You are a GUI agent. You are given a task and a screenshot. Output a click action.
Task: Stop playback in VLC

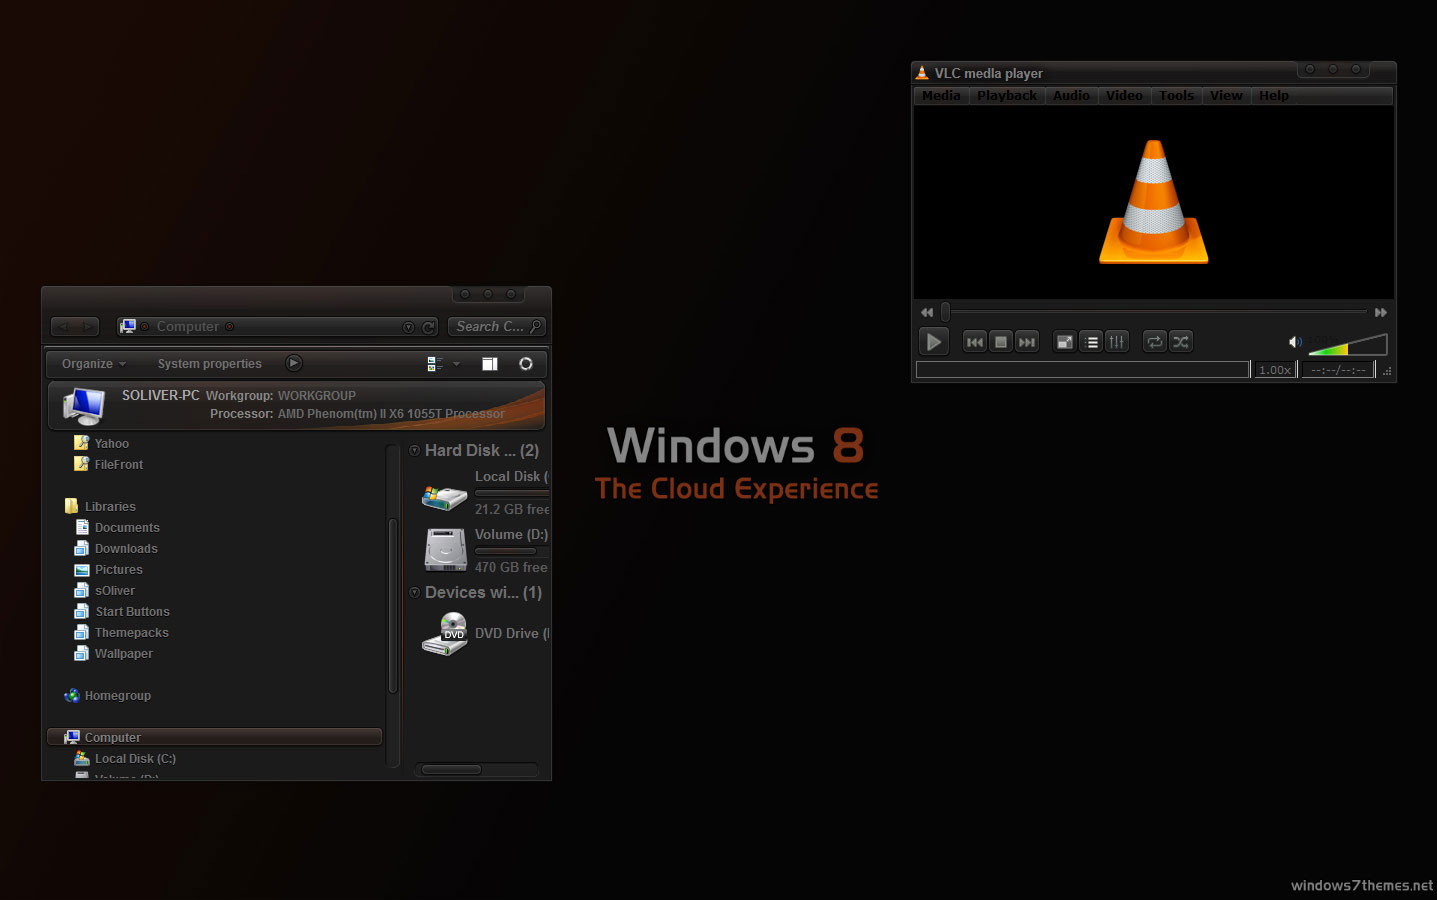tap(1000, 342)
